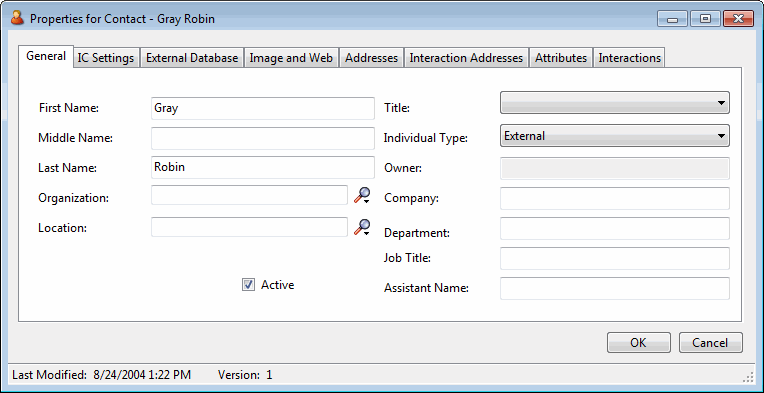This screenshot has width=764, height=393.
Task: Select the Addresses tab
Action: tap(371, 58)
